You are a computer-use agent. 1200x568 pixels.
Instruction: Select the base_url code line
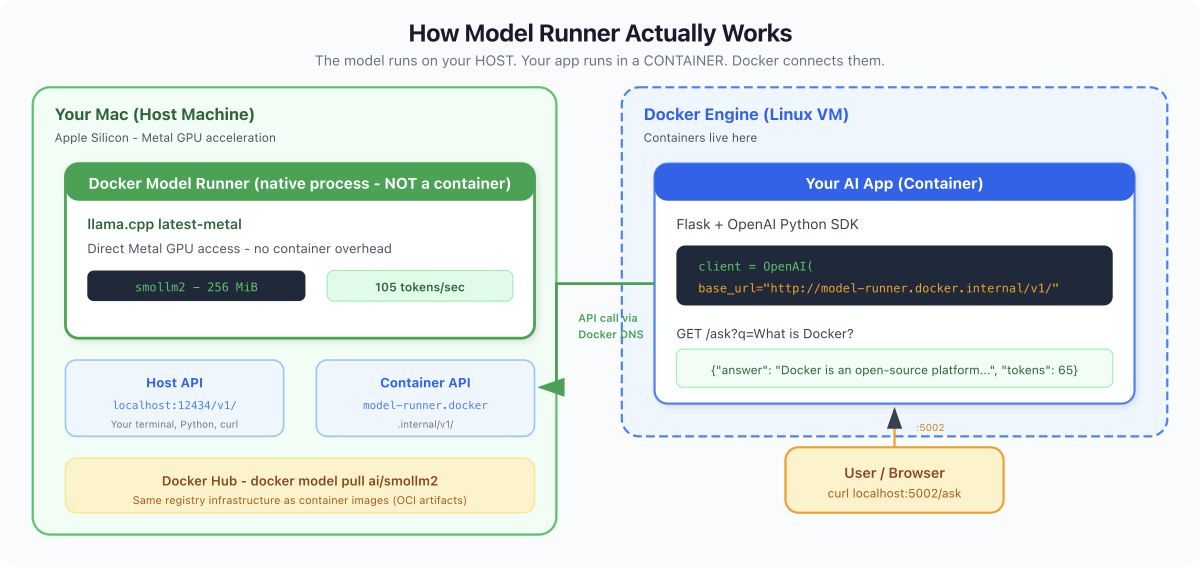(x=878, y=288)
